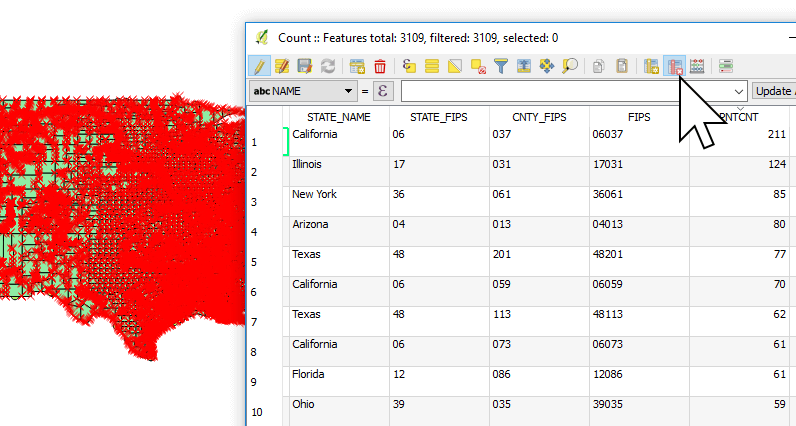Click FIPS cell 12086
Viewport: 796px width, 426px height.
pos(639,381)
